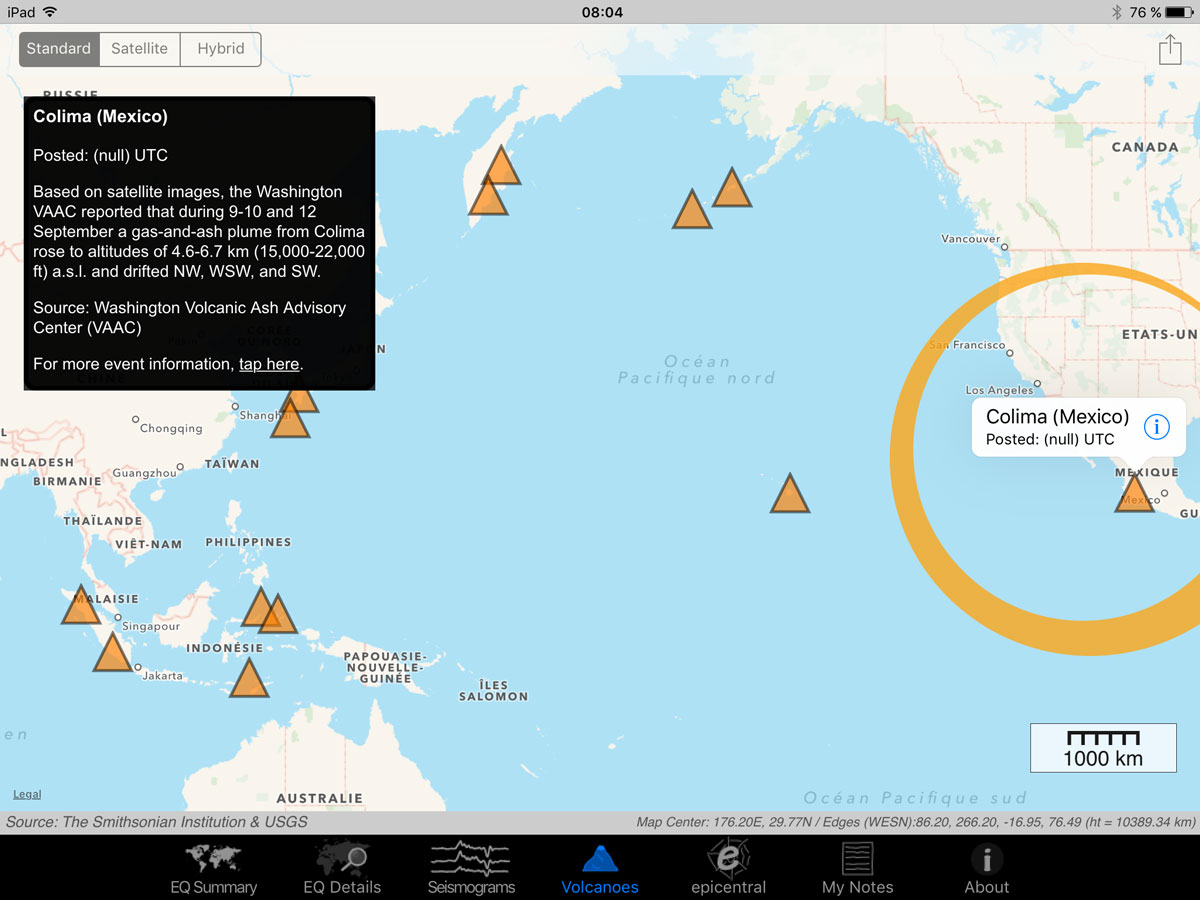This screenshot has width=1200, height=900.
Task: Tap the PHILIPPINES country label
Action: 248,542
